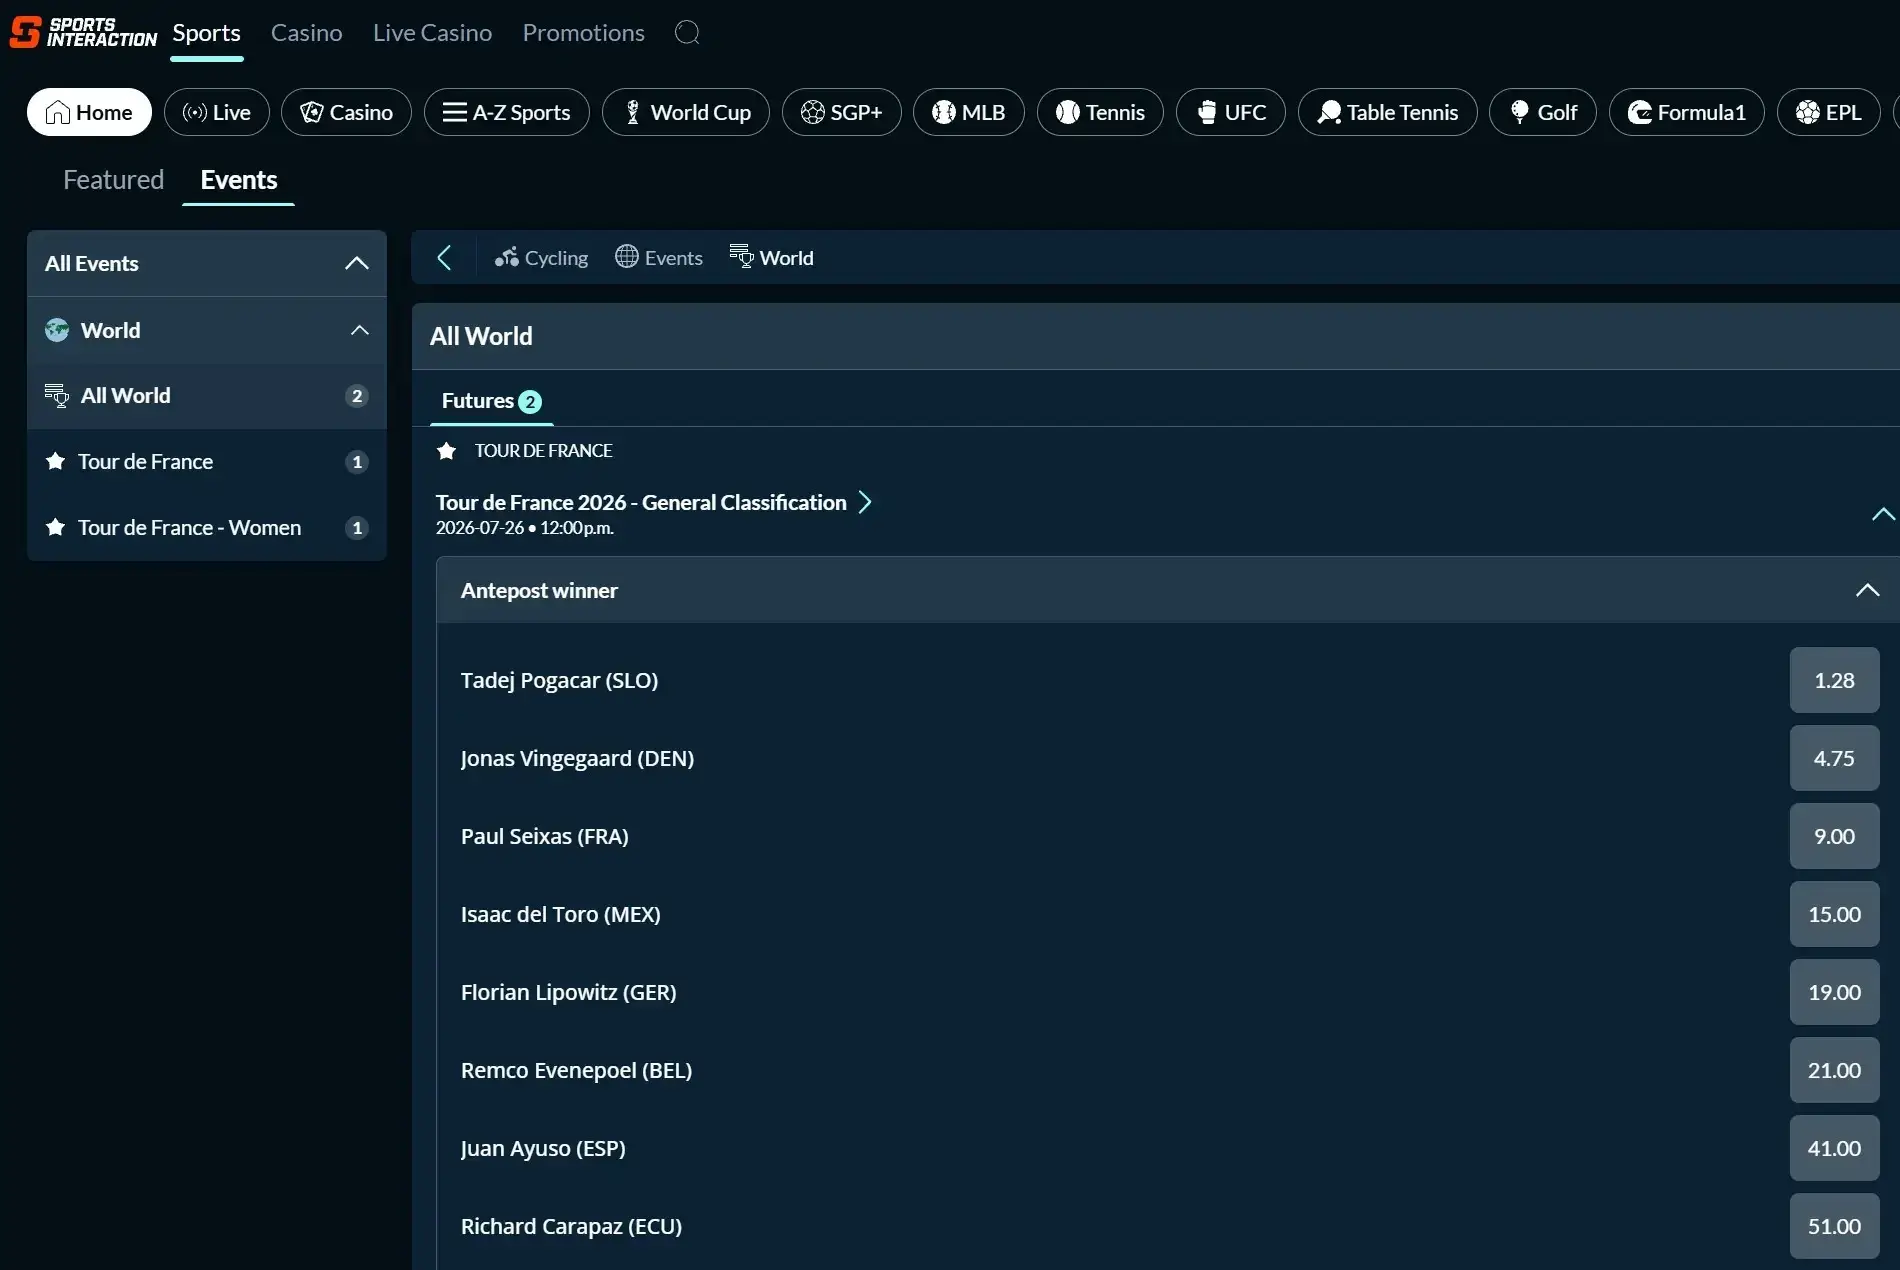Bet on Richard Carapaz at 51.00
This screenshot has height=1270, width=1900.
tap(1834, 1226)
